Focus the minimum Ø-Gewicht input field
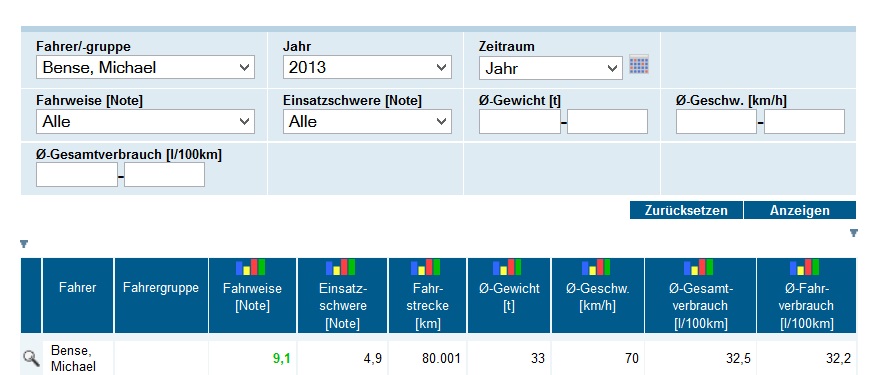Viewport: 875px width, 375px height. tap(520, 122)
